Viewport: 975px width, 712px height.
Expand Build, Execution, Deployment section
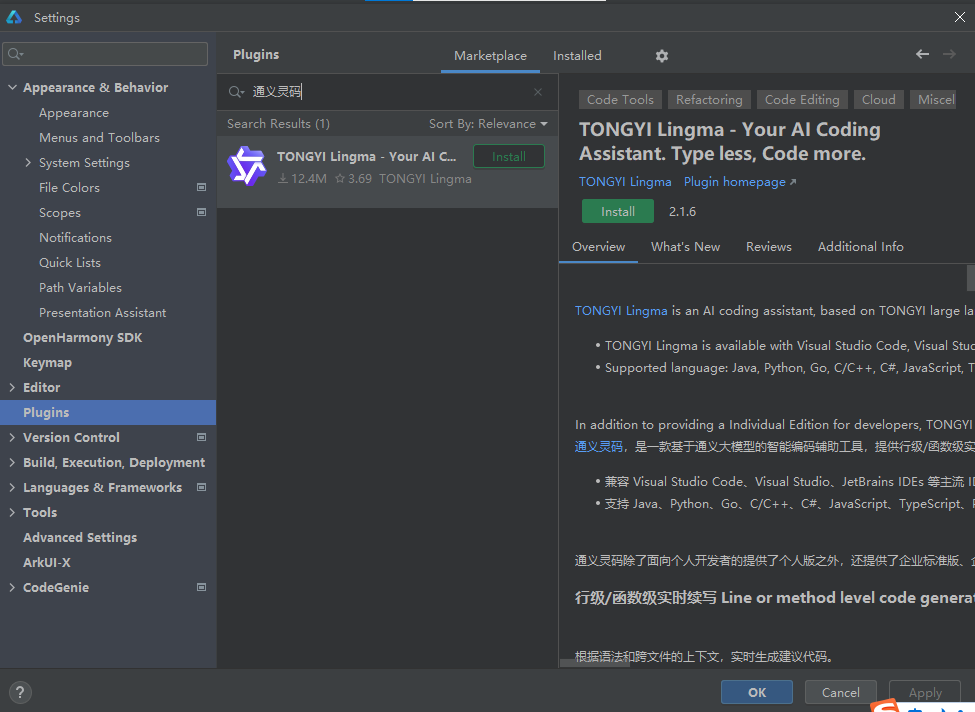pos(12,462)
